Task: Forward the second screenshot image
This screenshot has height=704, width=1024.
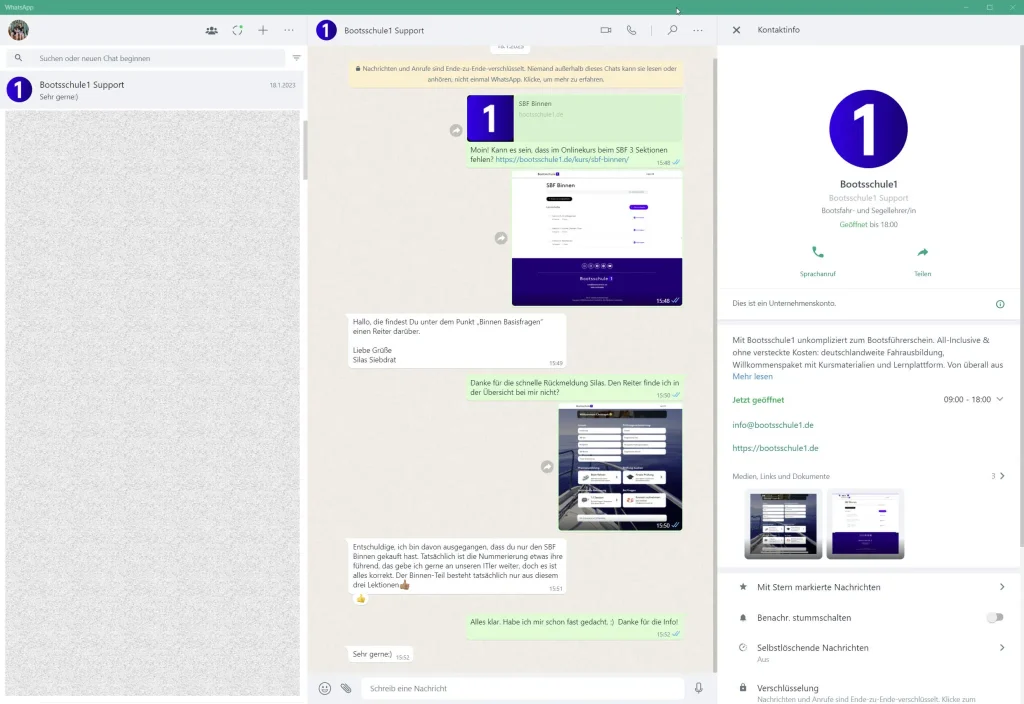Action: (x=547, y=467)
